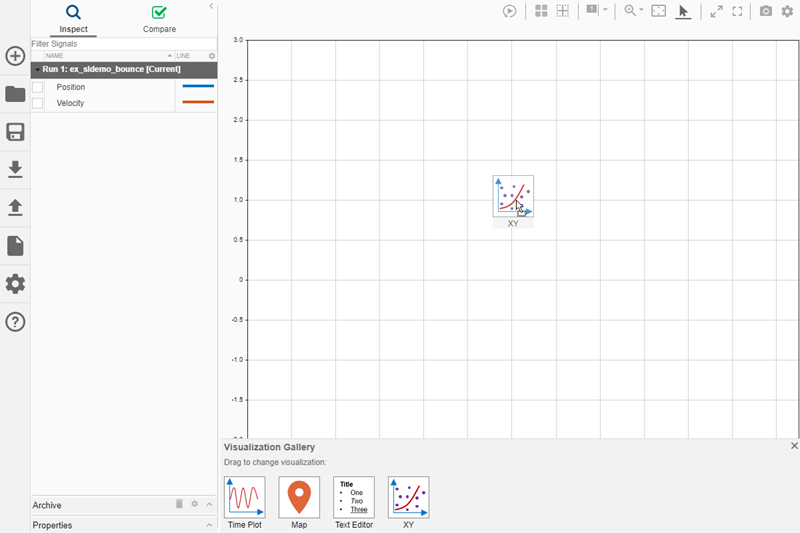Select the XY visualization thumbnail in the gallery
The image size is (800, 533).
[x=408, y=497]
